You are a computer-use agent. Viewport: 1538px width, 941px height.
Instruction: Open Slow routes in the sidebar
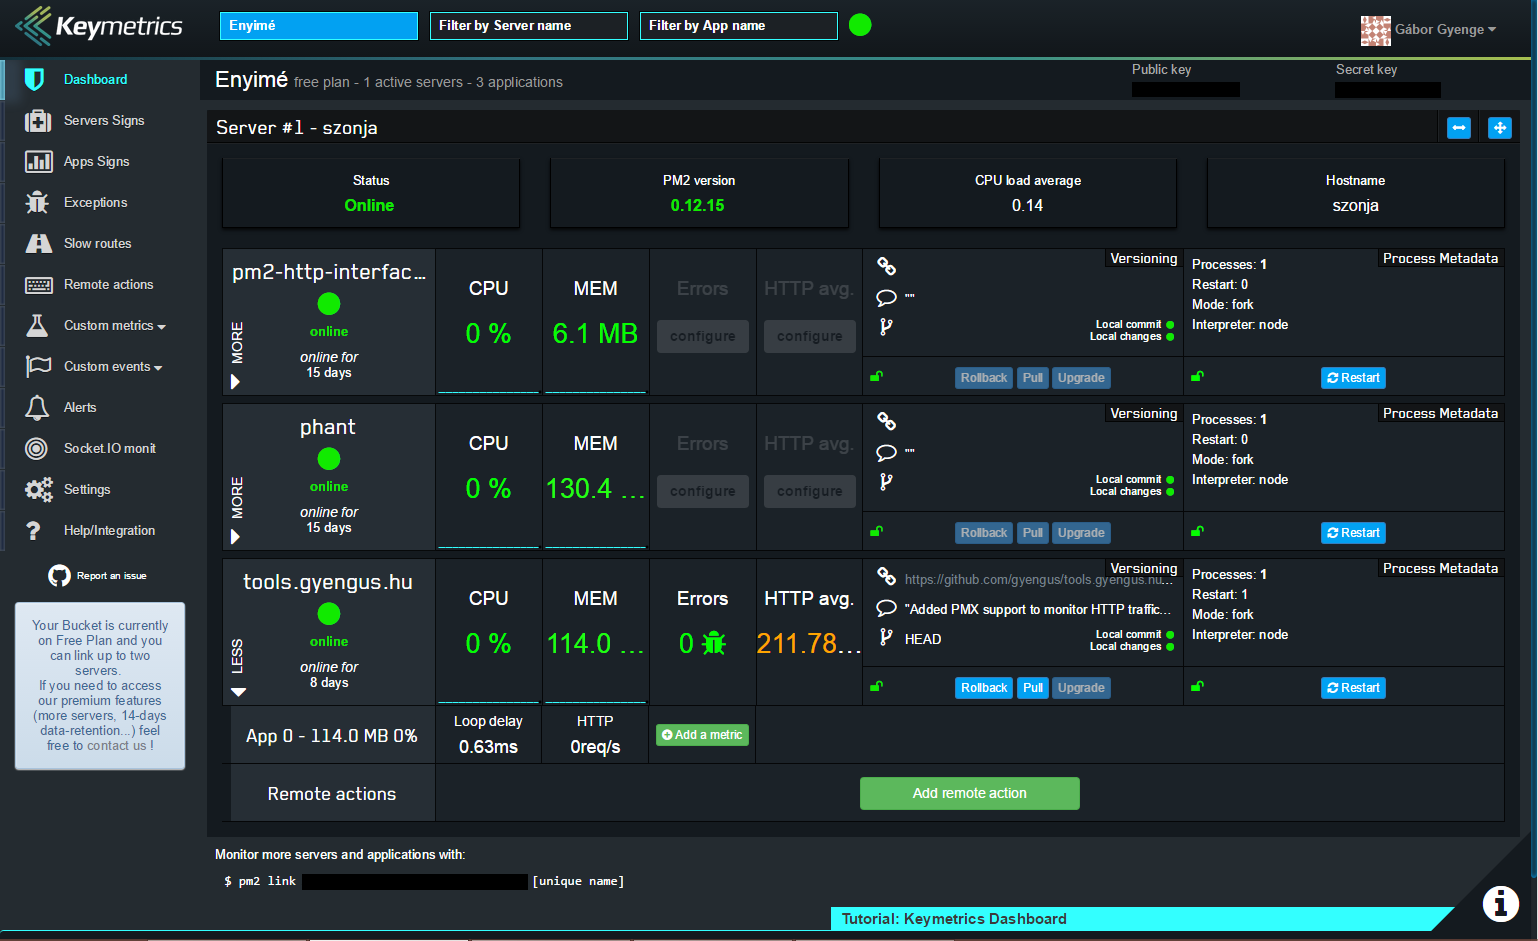(97, 244)
